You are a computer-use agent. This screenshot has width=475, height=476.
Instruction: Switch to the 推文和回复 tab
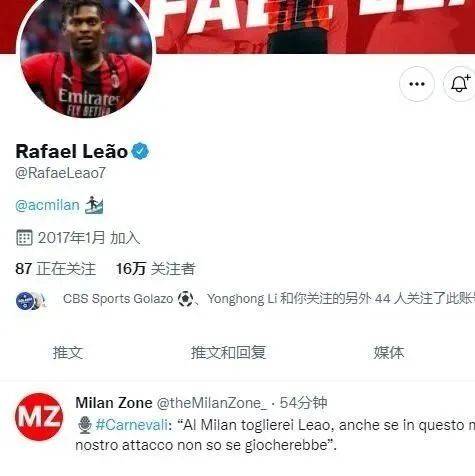point(228,352)
